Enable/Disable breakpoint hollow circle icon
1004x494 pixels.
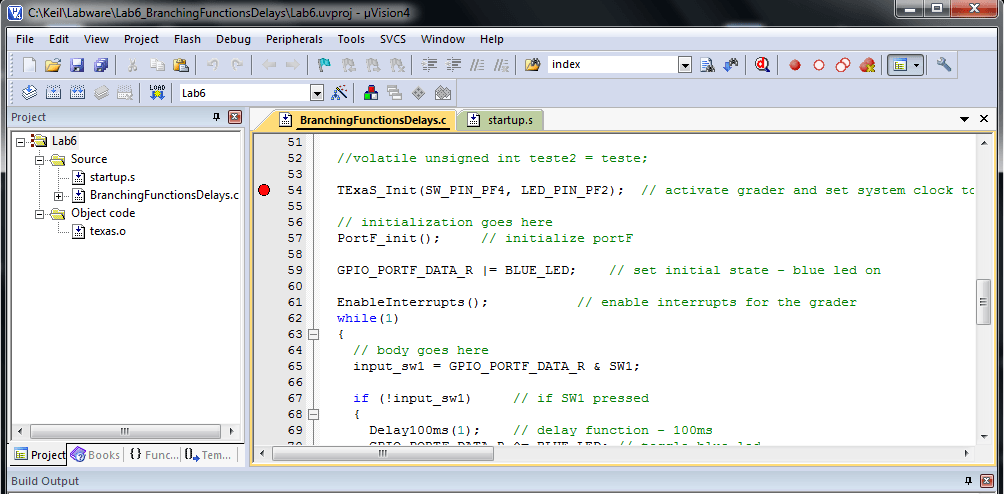(x=819, y=65)
